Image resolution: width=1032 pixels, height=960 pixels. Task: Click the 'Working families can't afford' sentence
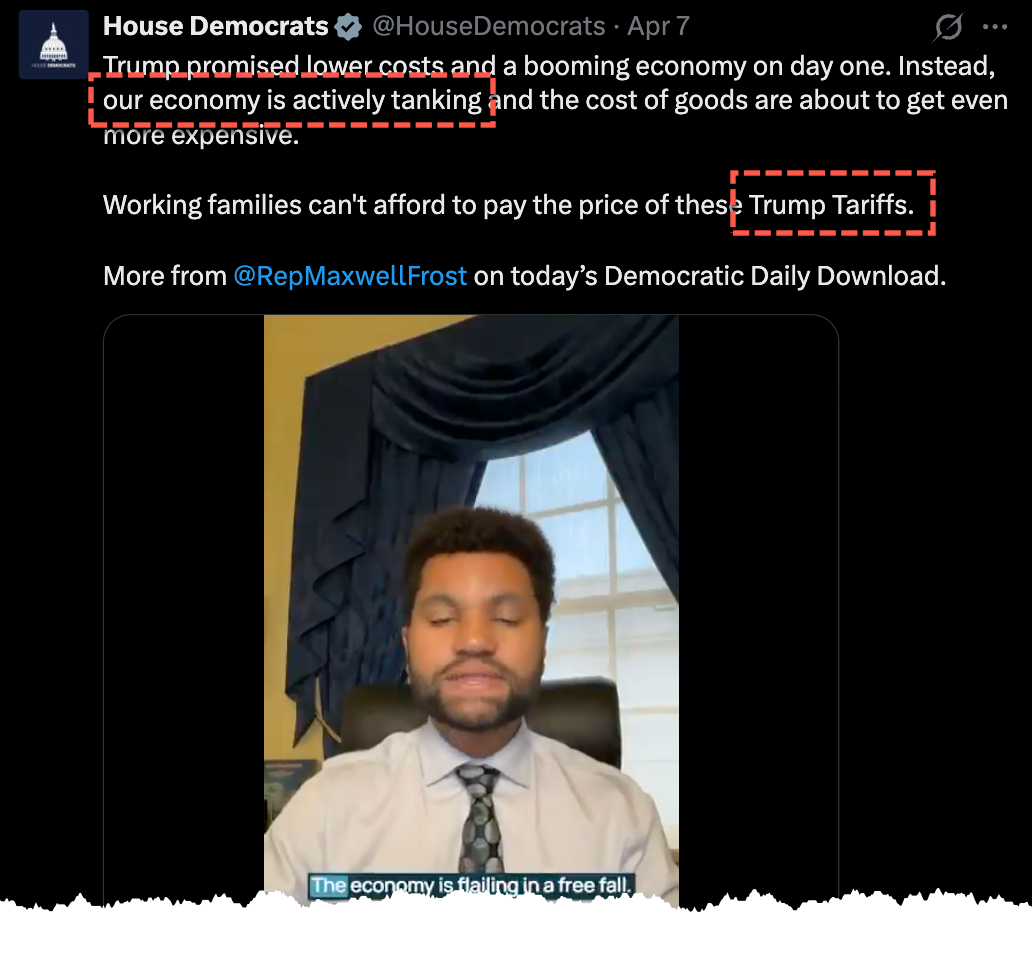[x=508, y=205]
